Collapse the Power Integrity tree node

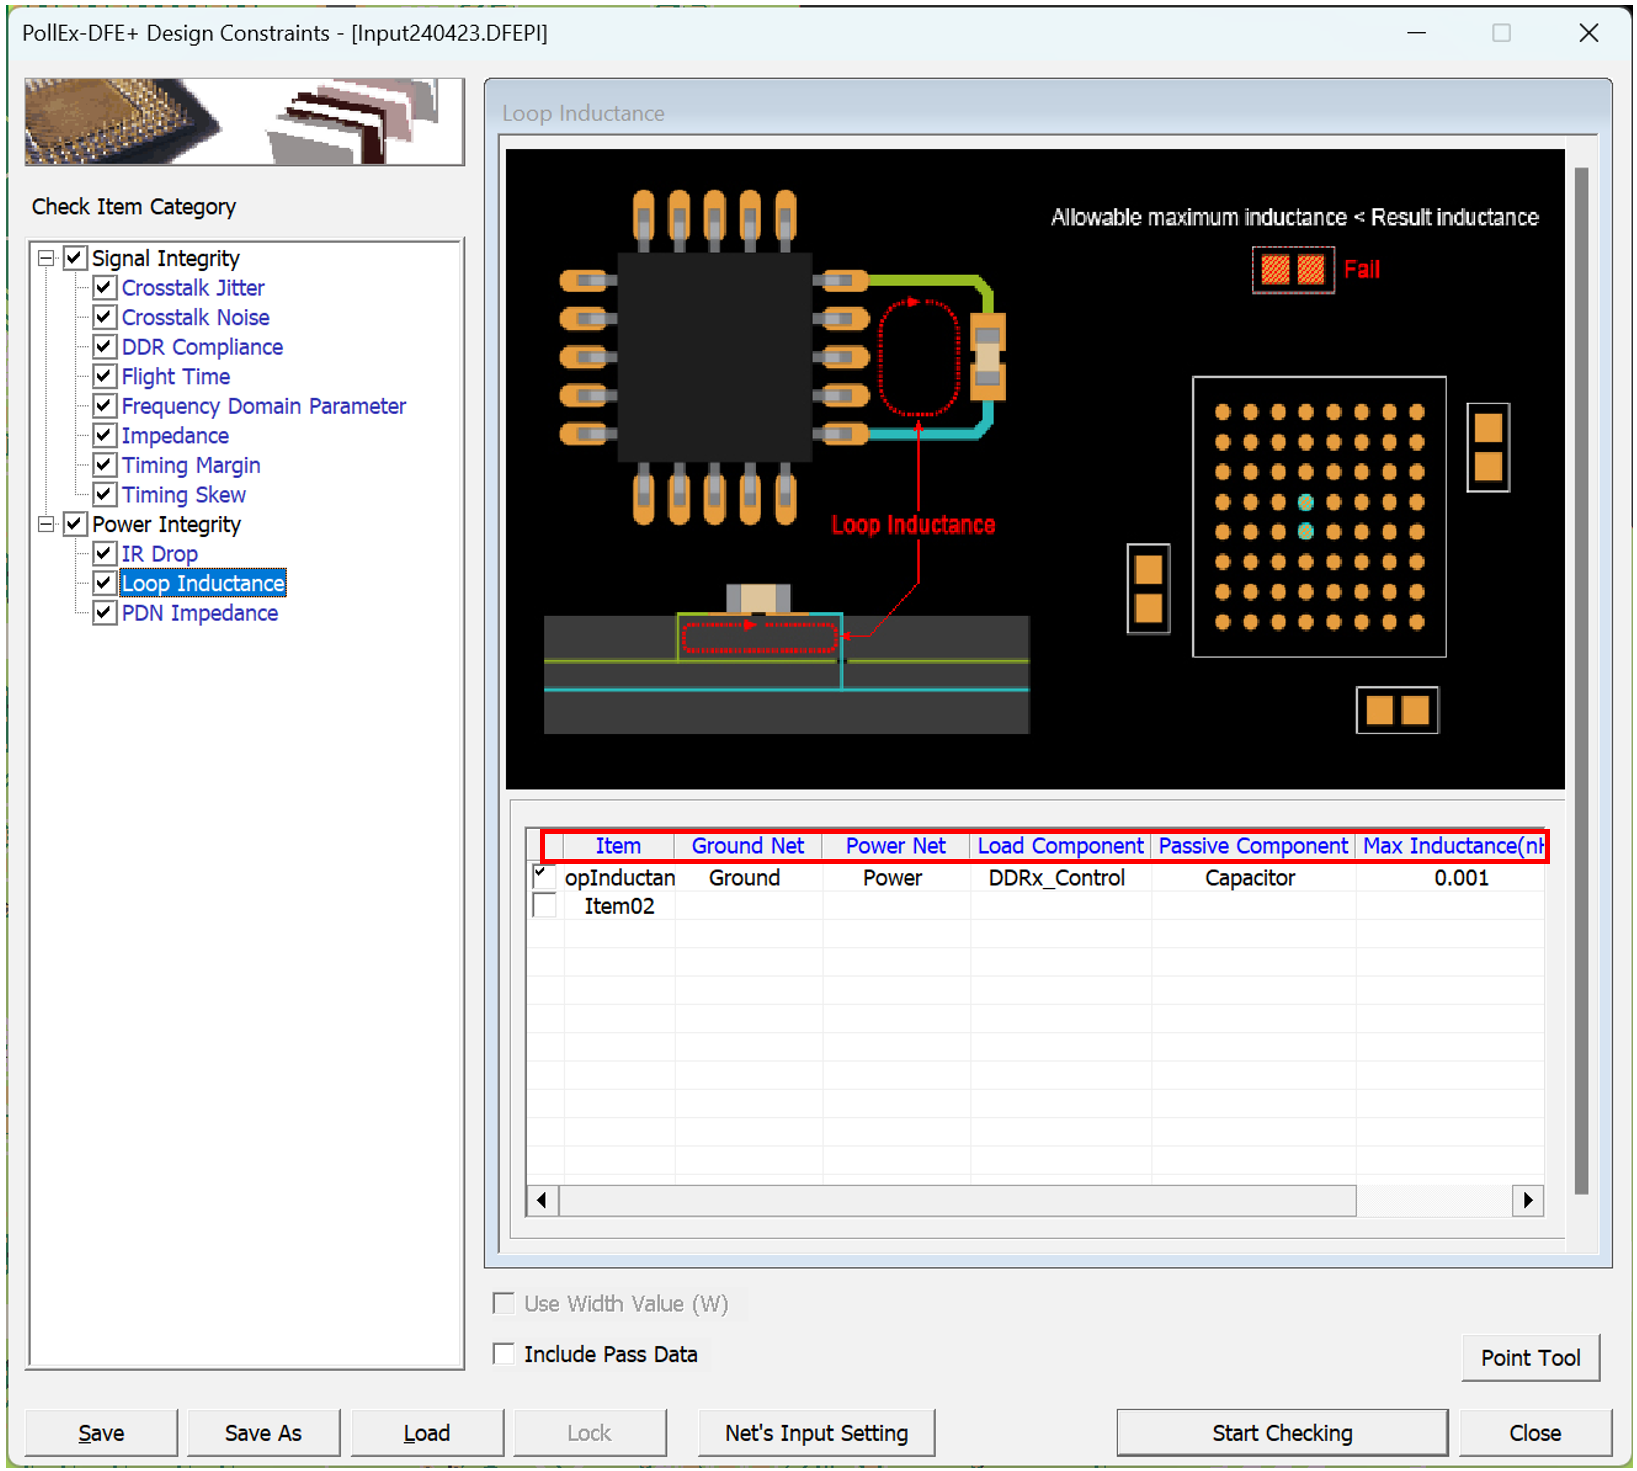pyautogui.click(x=46, y=524)
